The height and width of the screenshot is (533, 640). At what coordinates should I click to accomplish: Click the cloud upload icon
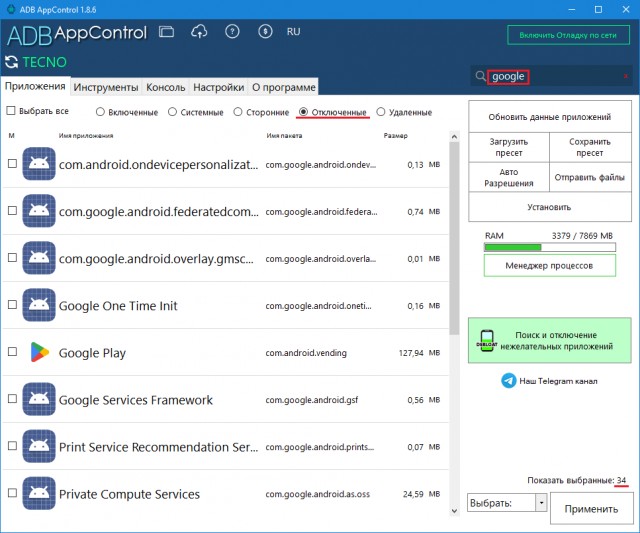click(198, 33)
